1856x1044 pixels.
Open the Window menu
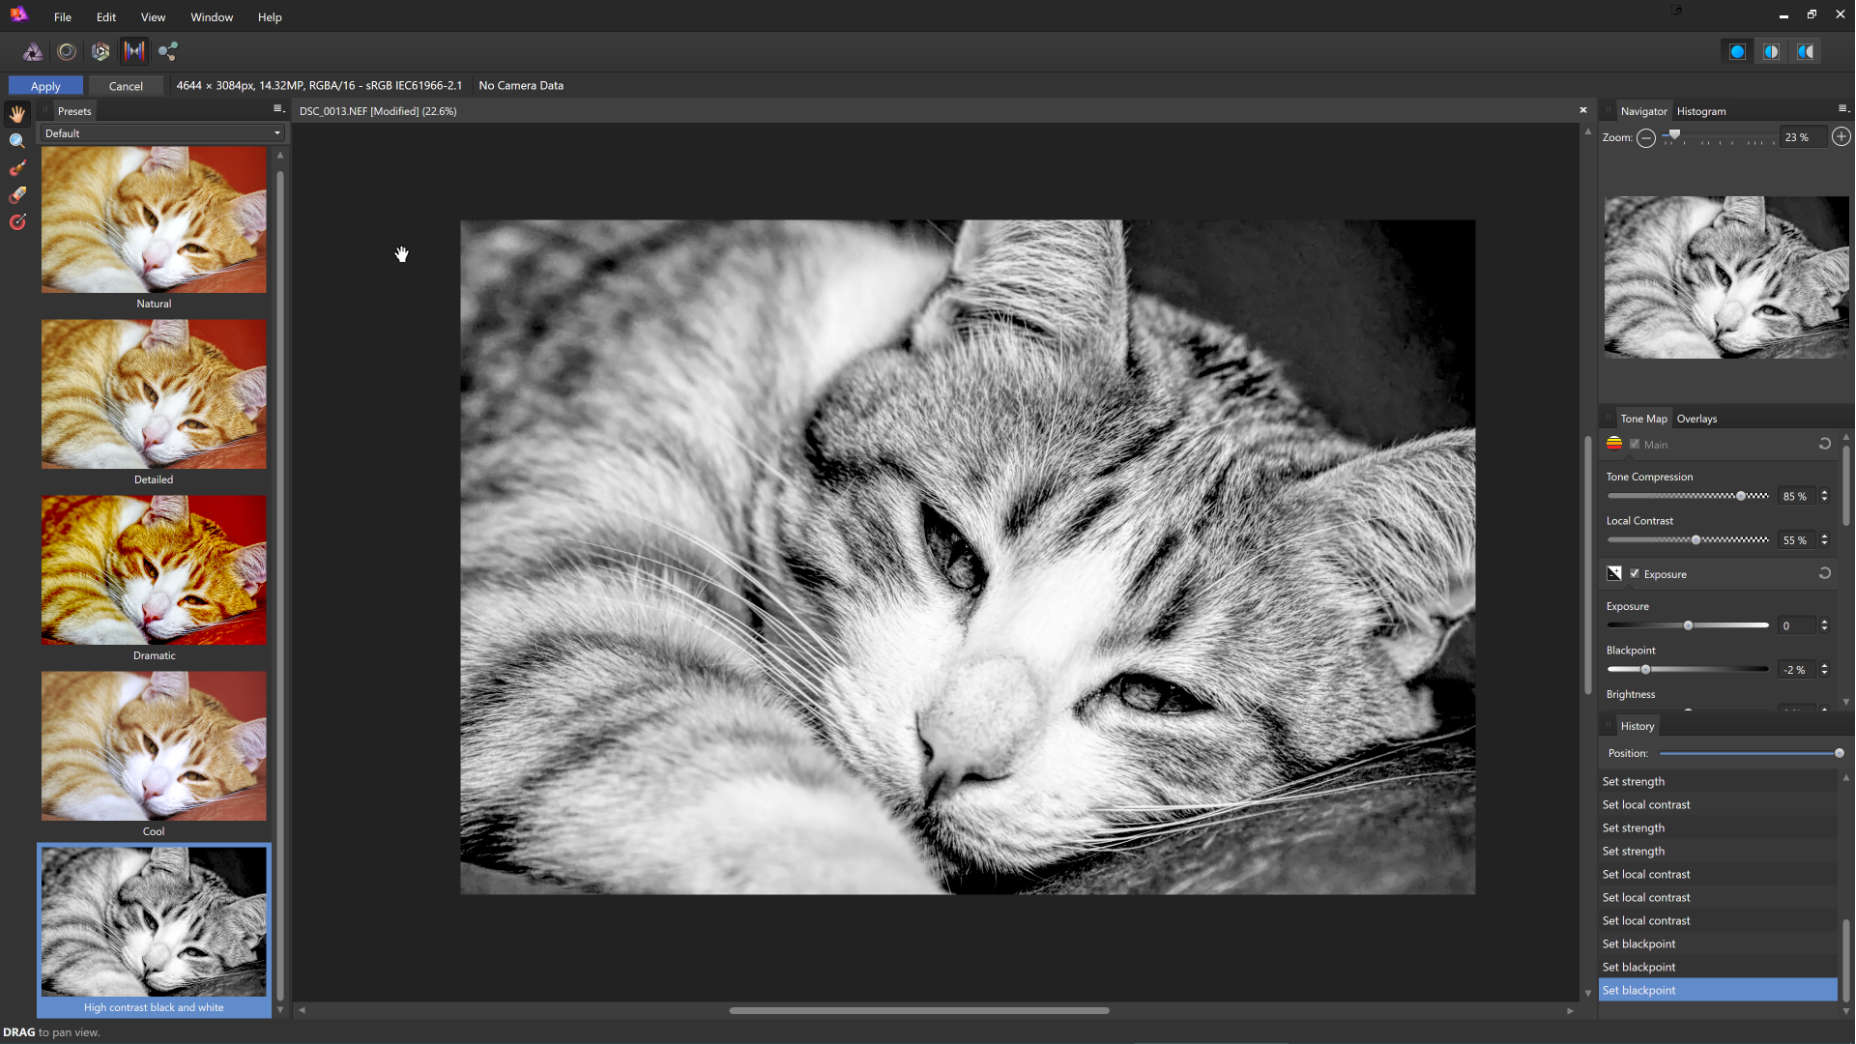pos(212,17)
